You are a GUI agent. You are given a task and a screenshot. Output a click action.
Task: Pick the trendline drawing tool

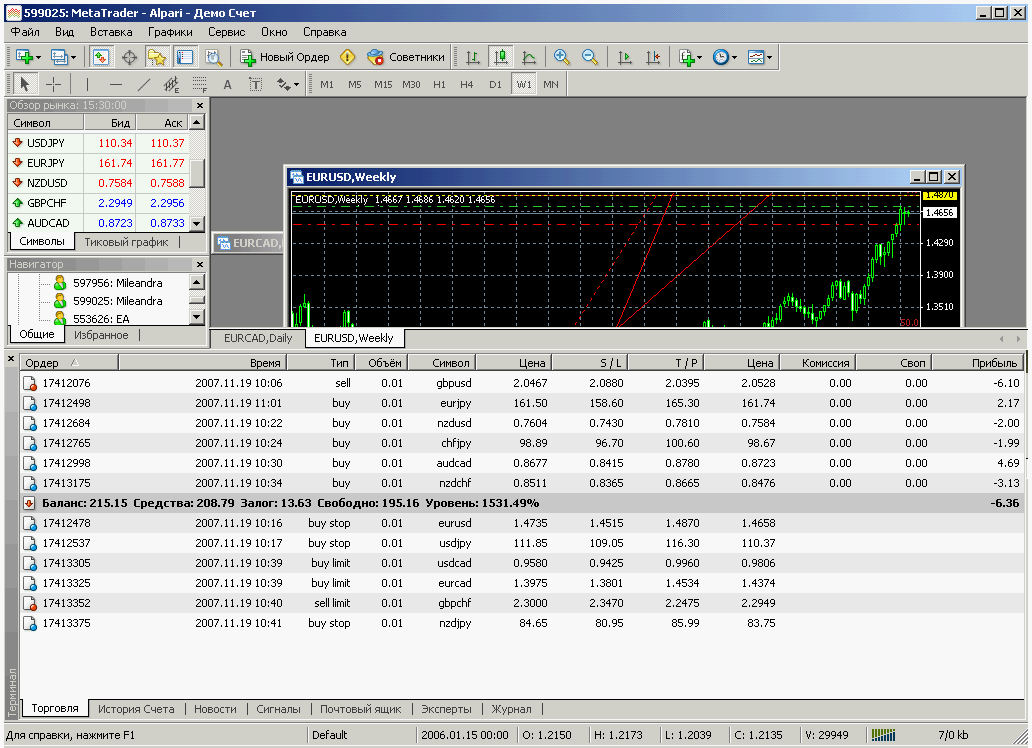143,85
